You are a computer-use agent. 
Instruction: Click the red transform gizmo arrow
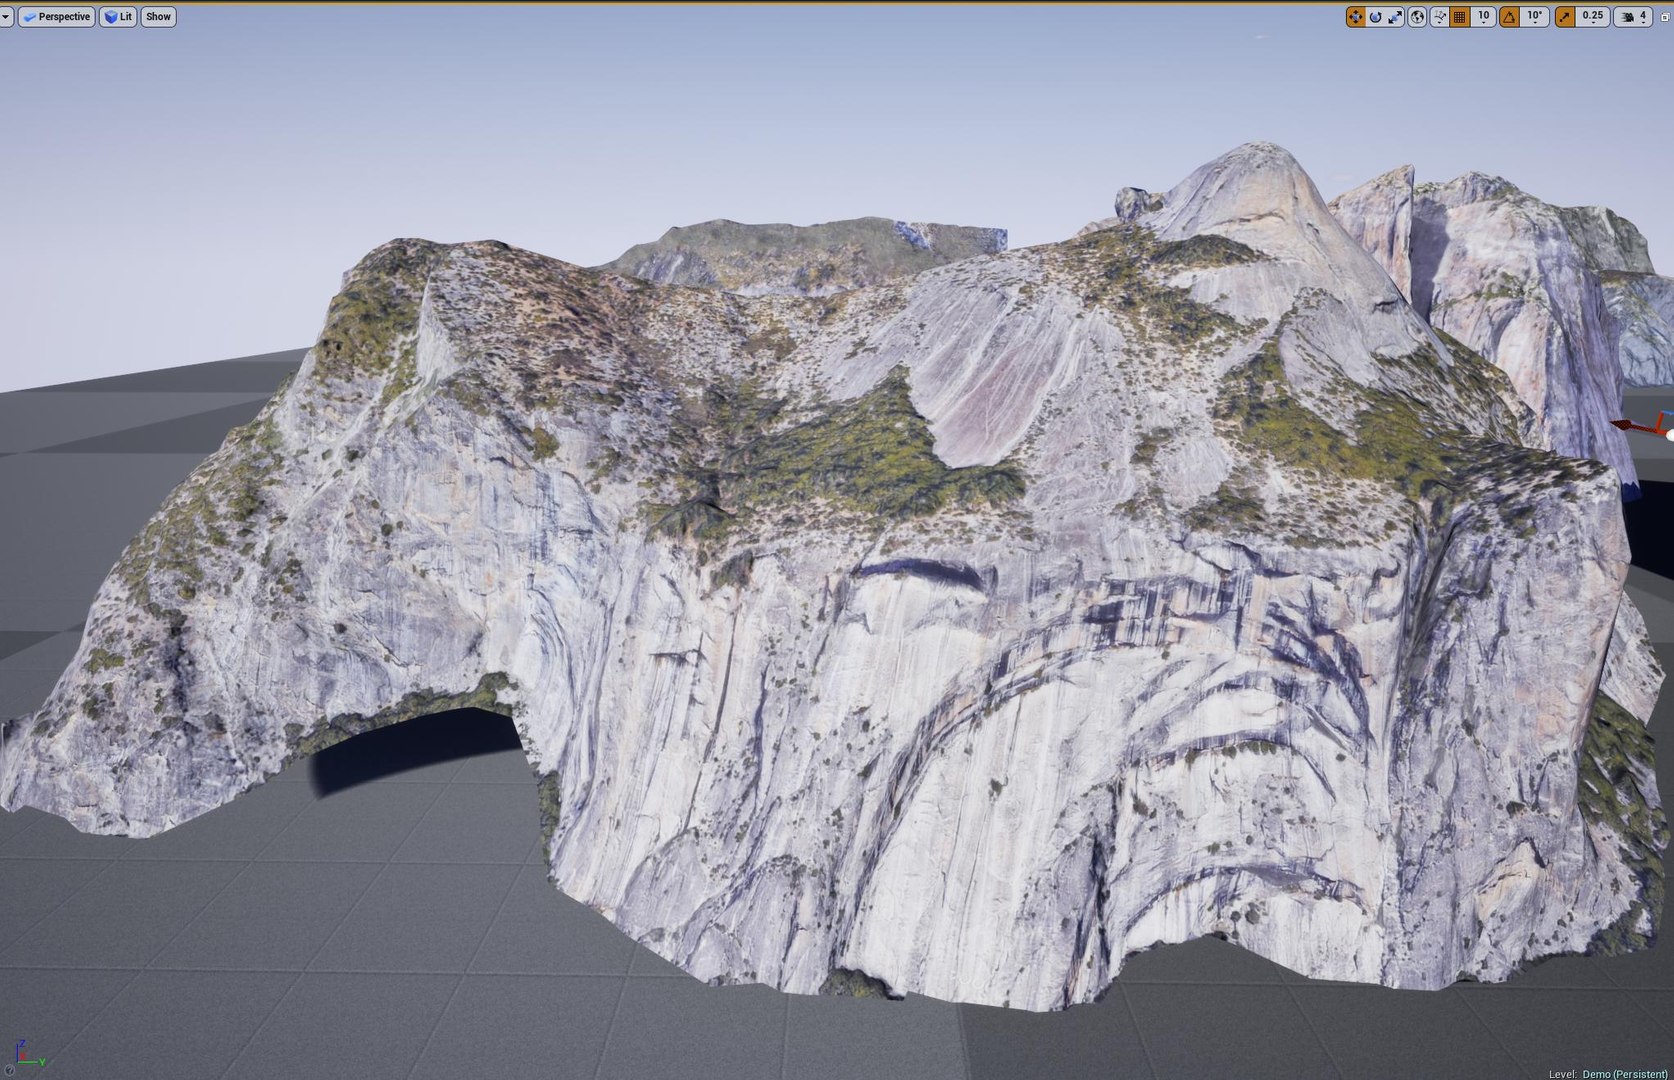[x=1628, y=426]
